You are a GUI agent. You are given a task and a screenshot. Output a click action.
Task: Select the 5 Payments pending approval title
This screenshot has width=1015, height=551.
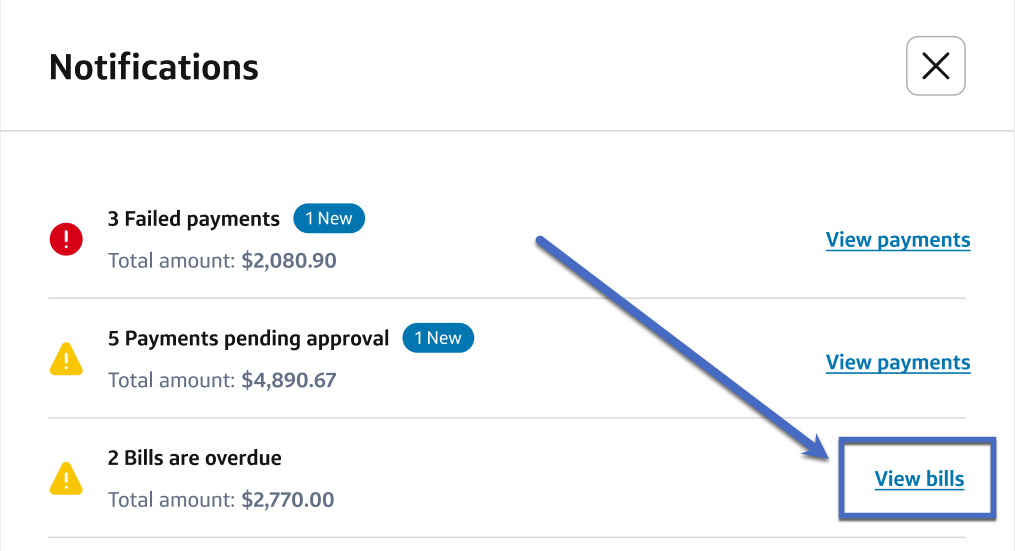click(248, 338)
